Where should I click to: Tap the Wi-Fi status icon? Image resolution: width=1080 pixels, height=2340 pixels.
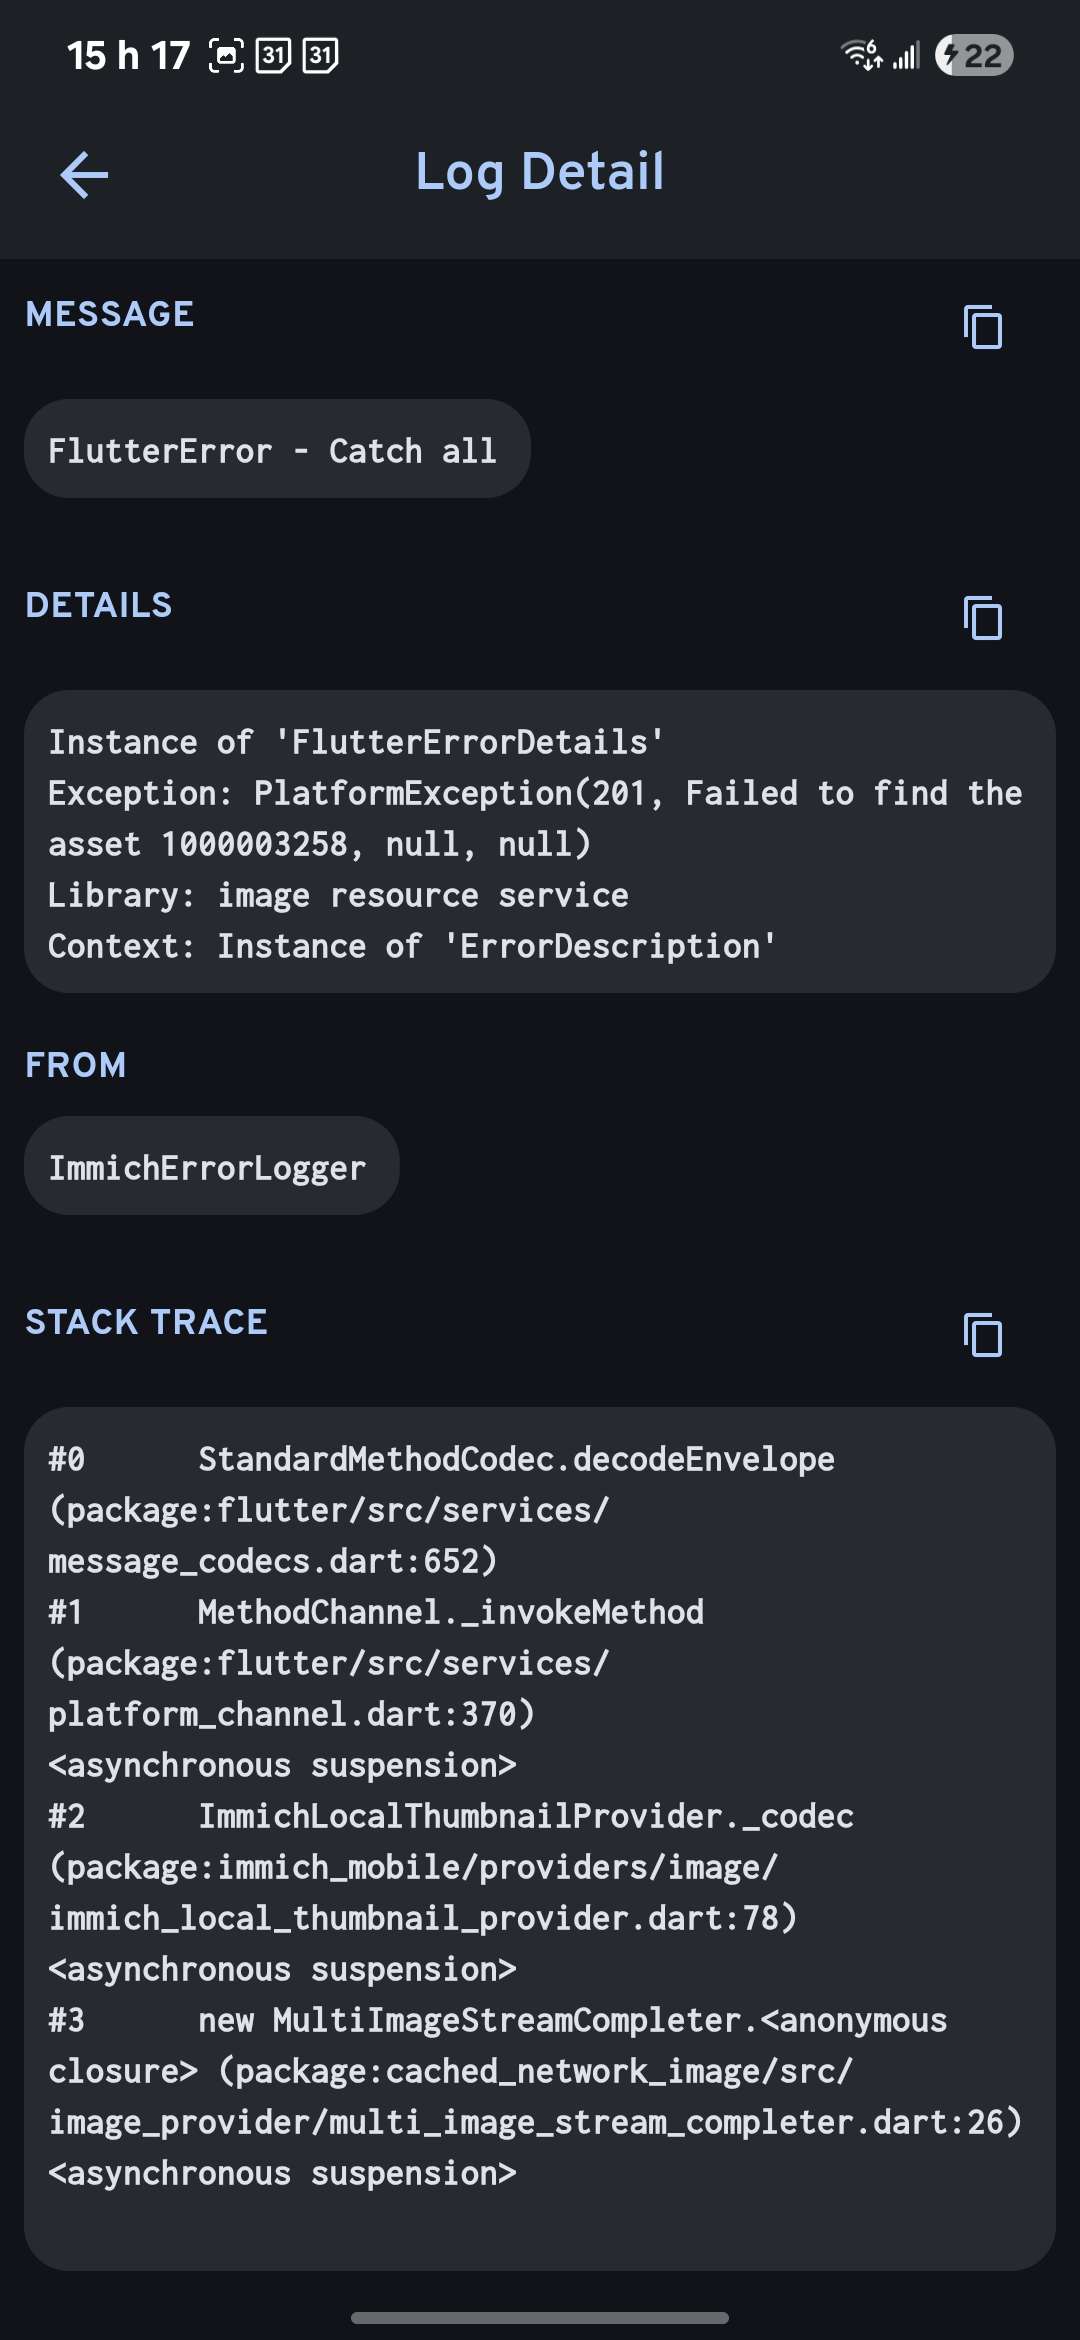coord(861,55)
